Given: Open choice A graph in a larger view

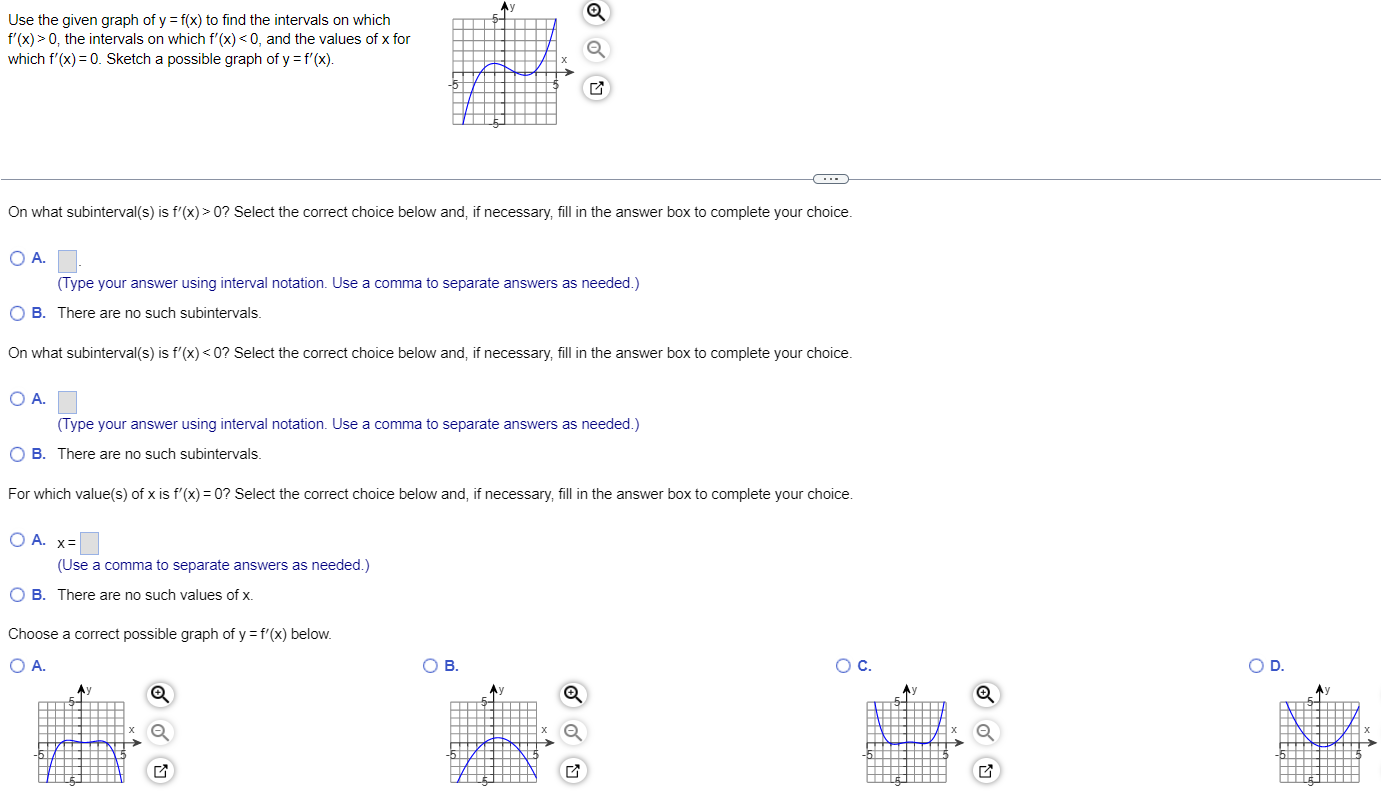Looking at the screenshot, I should point(160,770).
